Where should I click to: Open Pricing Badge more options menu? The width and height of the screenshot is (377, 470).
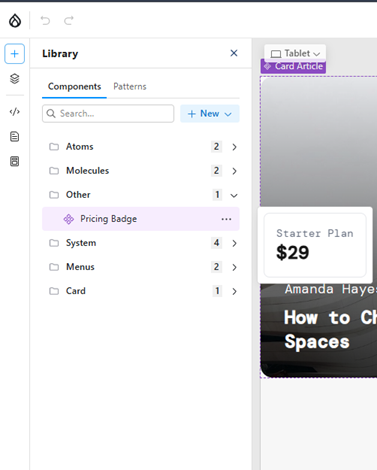[226, 219]
